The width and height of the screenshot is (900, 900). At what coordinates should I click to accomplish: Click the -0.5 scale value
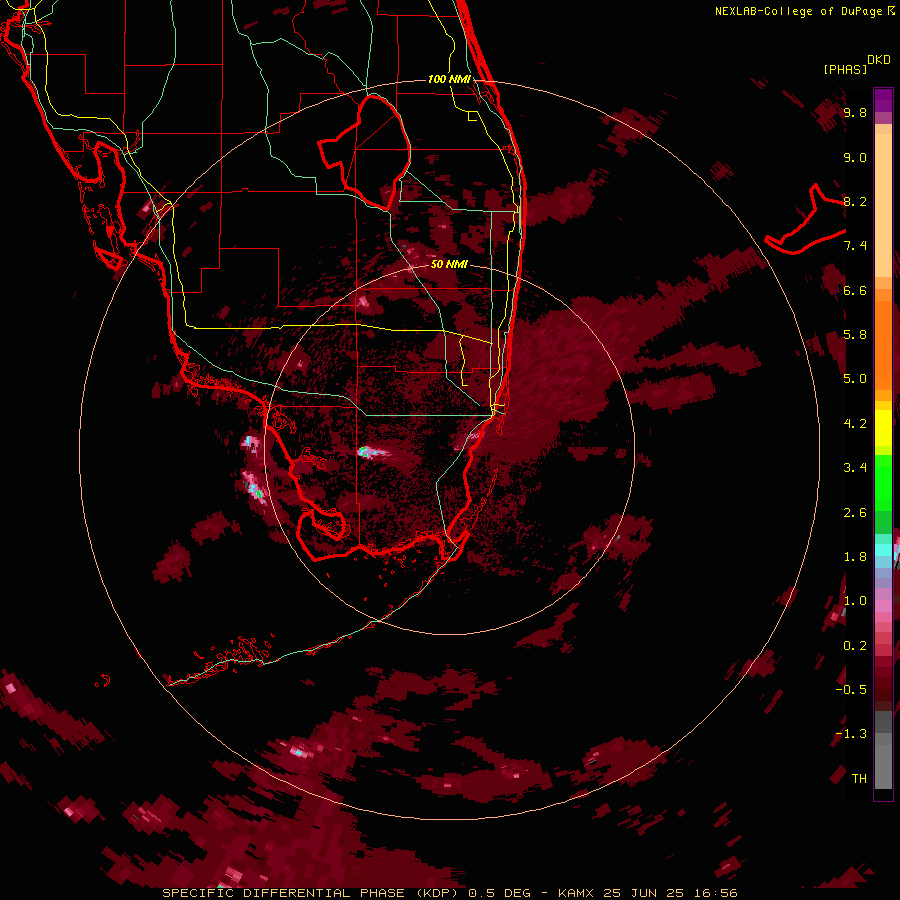[851, 690]
